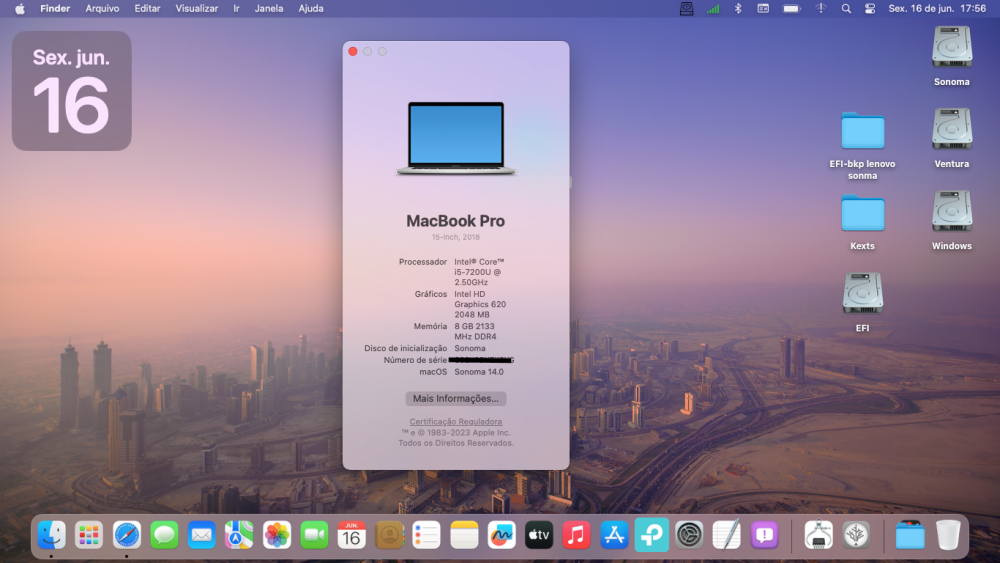Image resolution: width=1000 pixels, height=563 pixels.
Task: Open Bluetooth status in menu bar
Action: click(738, 9)
